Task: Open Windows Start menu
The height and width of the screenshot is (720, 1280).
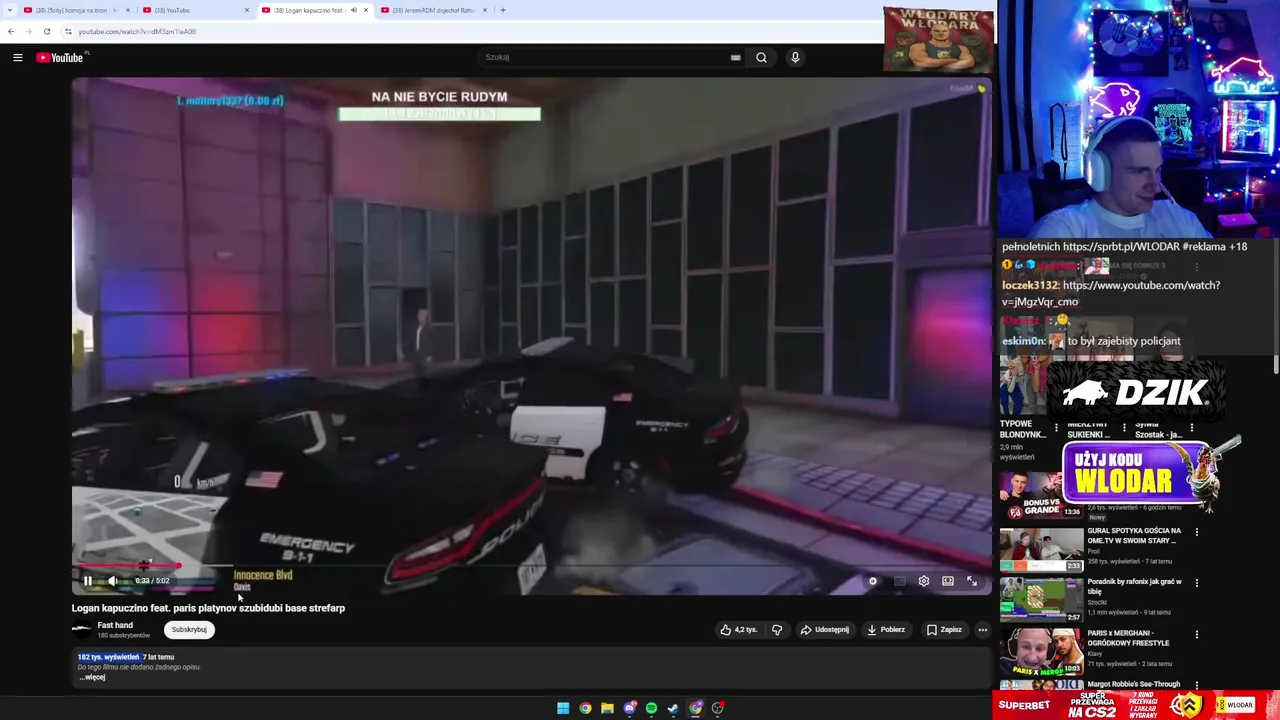Action: coord(563,708)
